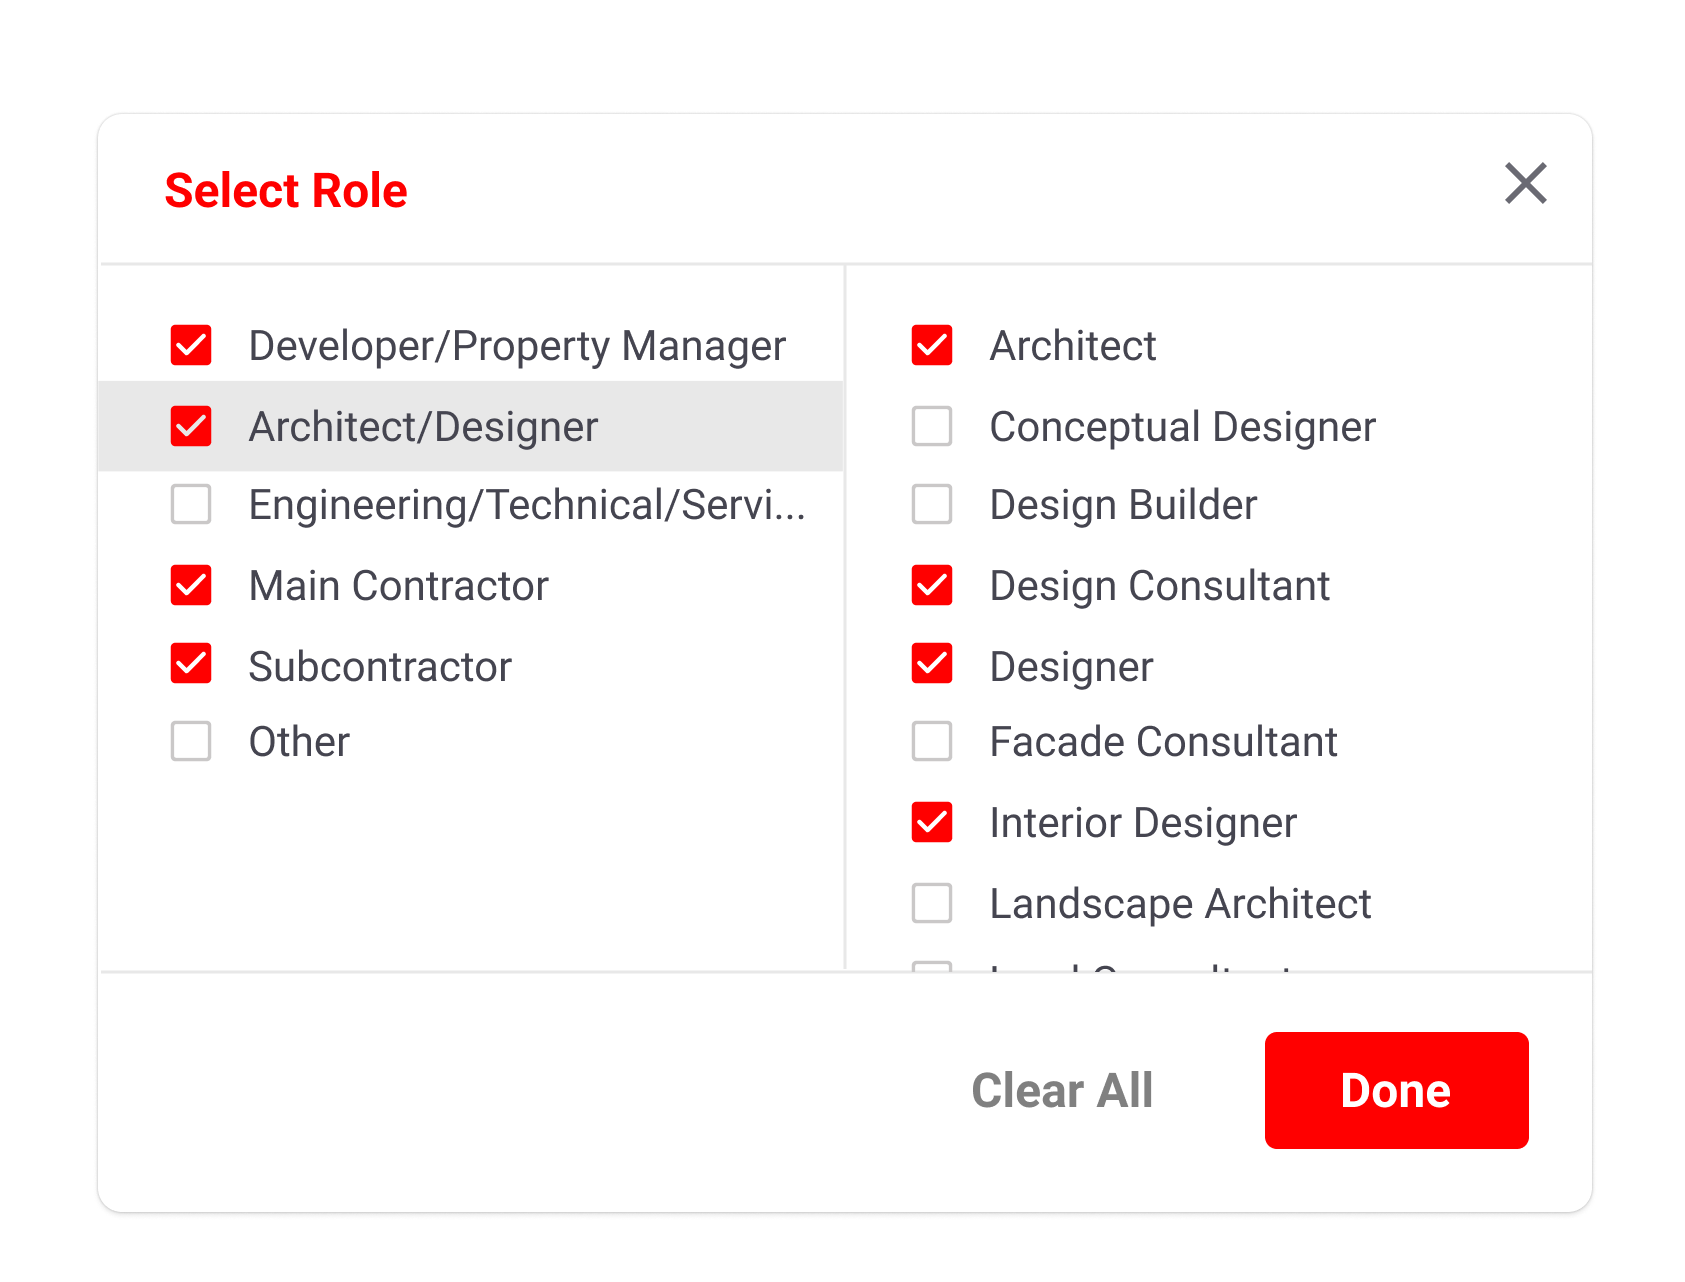Deselect the Subcontractor checkbox
This screenshot has height=1282, width=1685.
[x=191, y=664]
